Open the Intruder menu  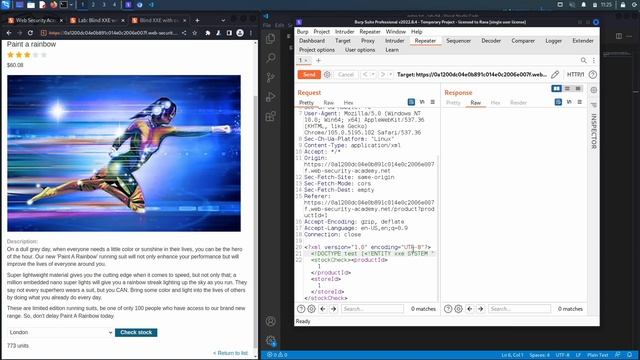pyautogui.click(x=344, y=31)
